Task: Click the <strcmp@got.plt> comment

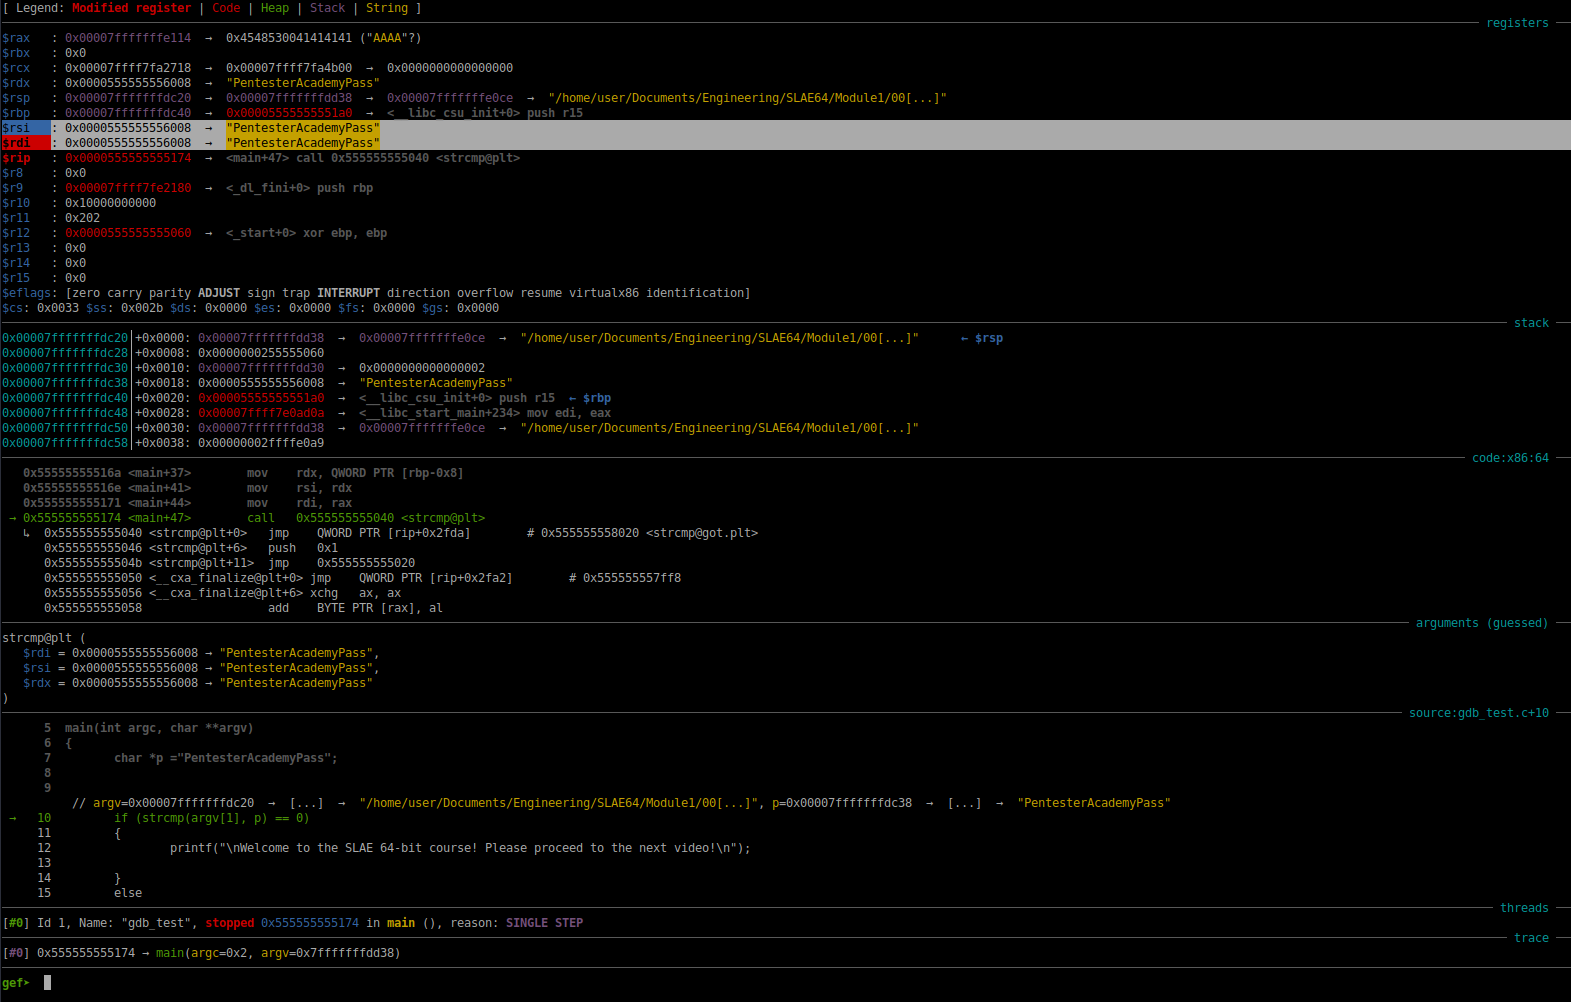Action: [702, 533]
